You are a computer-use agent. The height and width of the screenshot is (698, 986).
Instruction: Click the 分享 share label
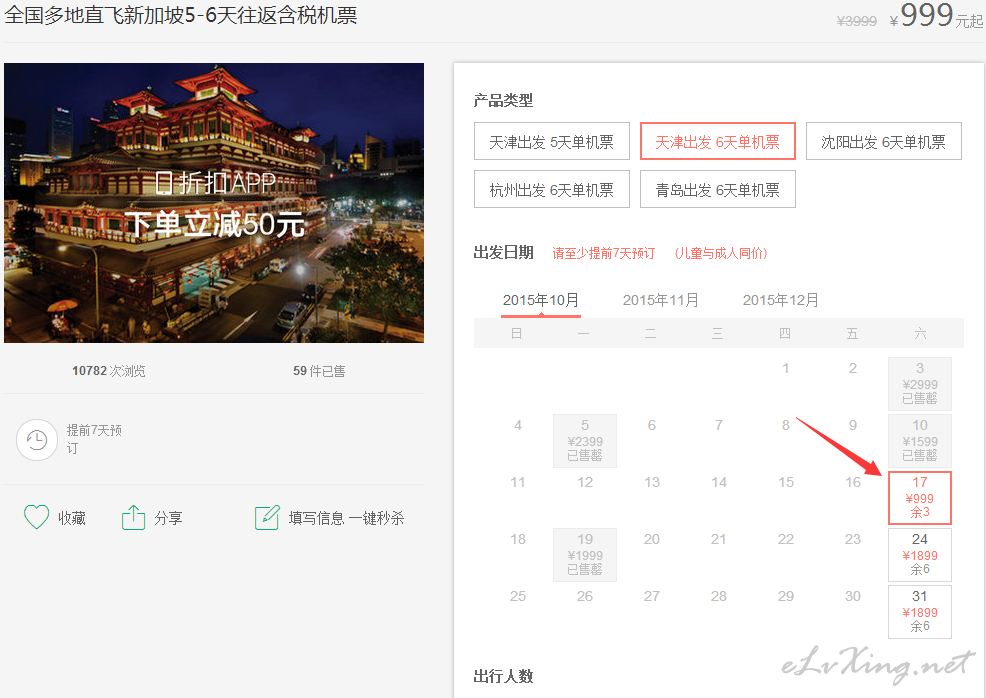[x=169, y=518]
